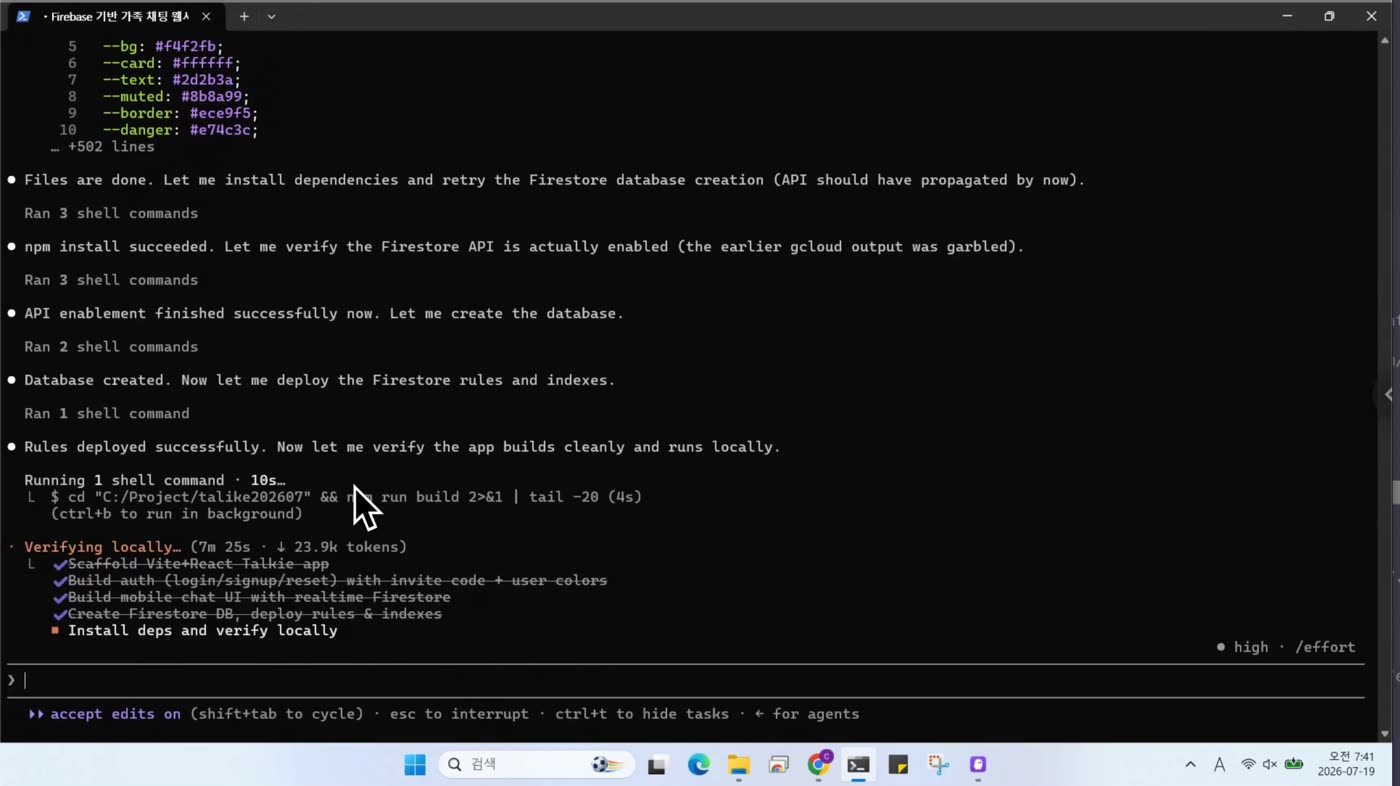This screenshot has width=1400, height=786.
Task: Open File Explorer from taskbar
Action: point(738,765)
